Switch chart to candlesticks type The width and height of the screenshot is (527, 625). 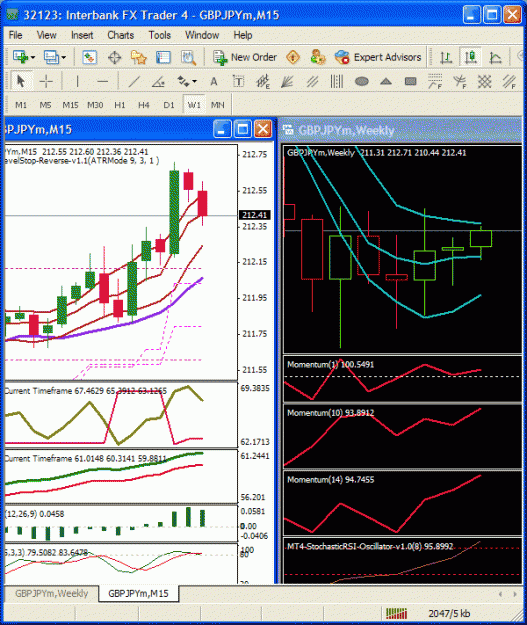point(470,57)
